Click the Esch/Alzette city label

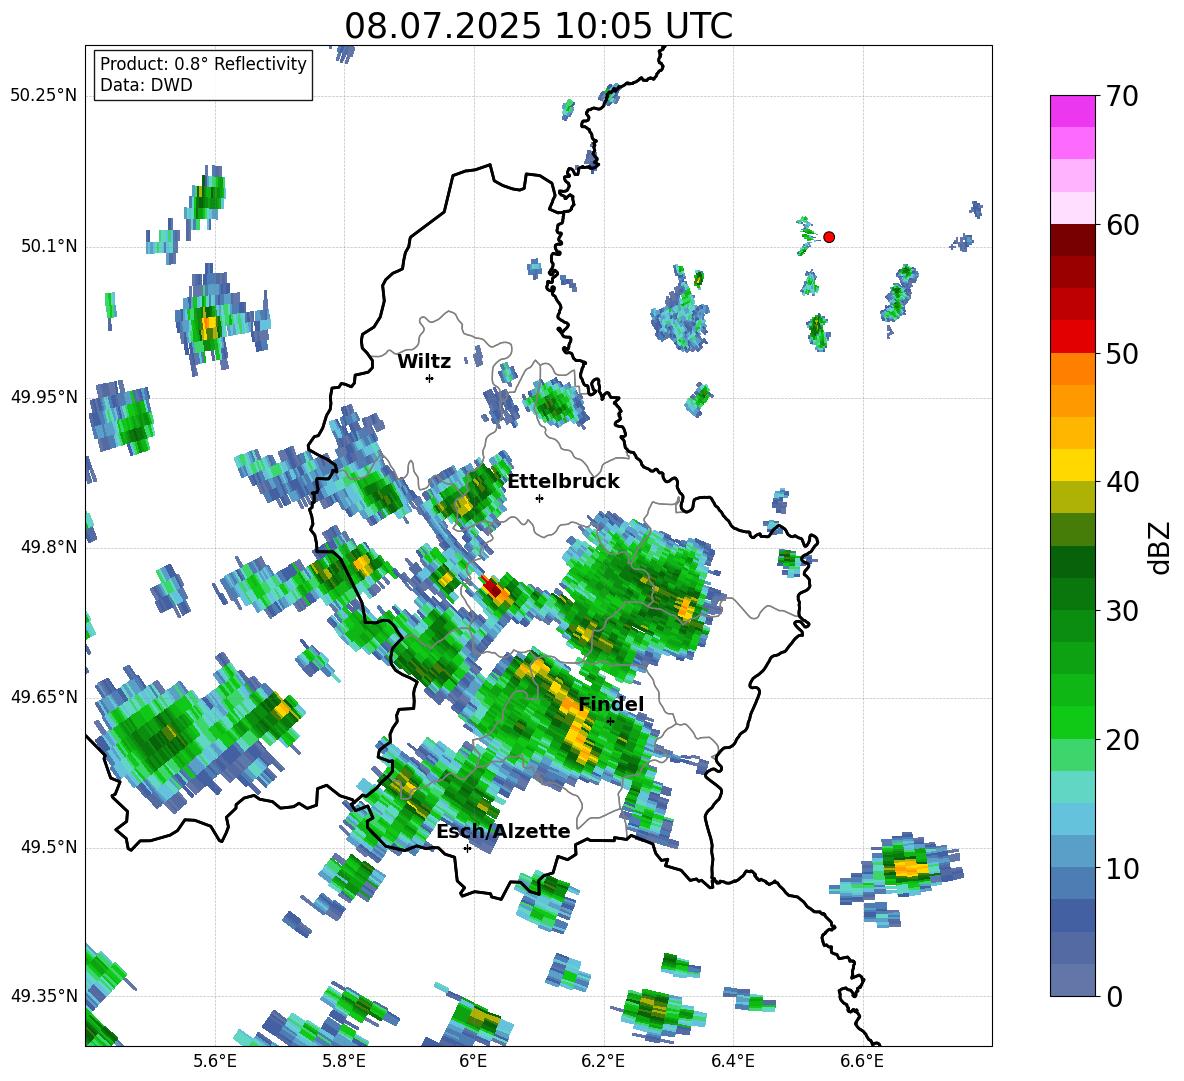(x=503, y=832)
